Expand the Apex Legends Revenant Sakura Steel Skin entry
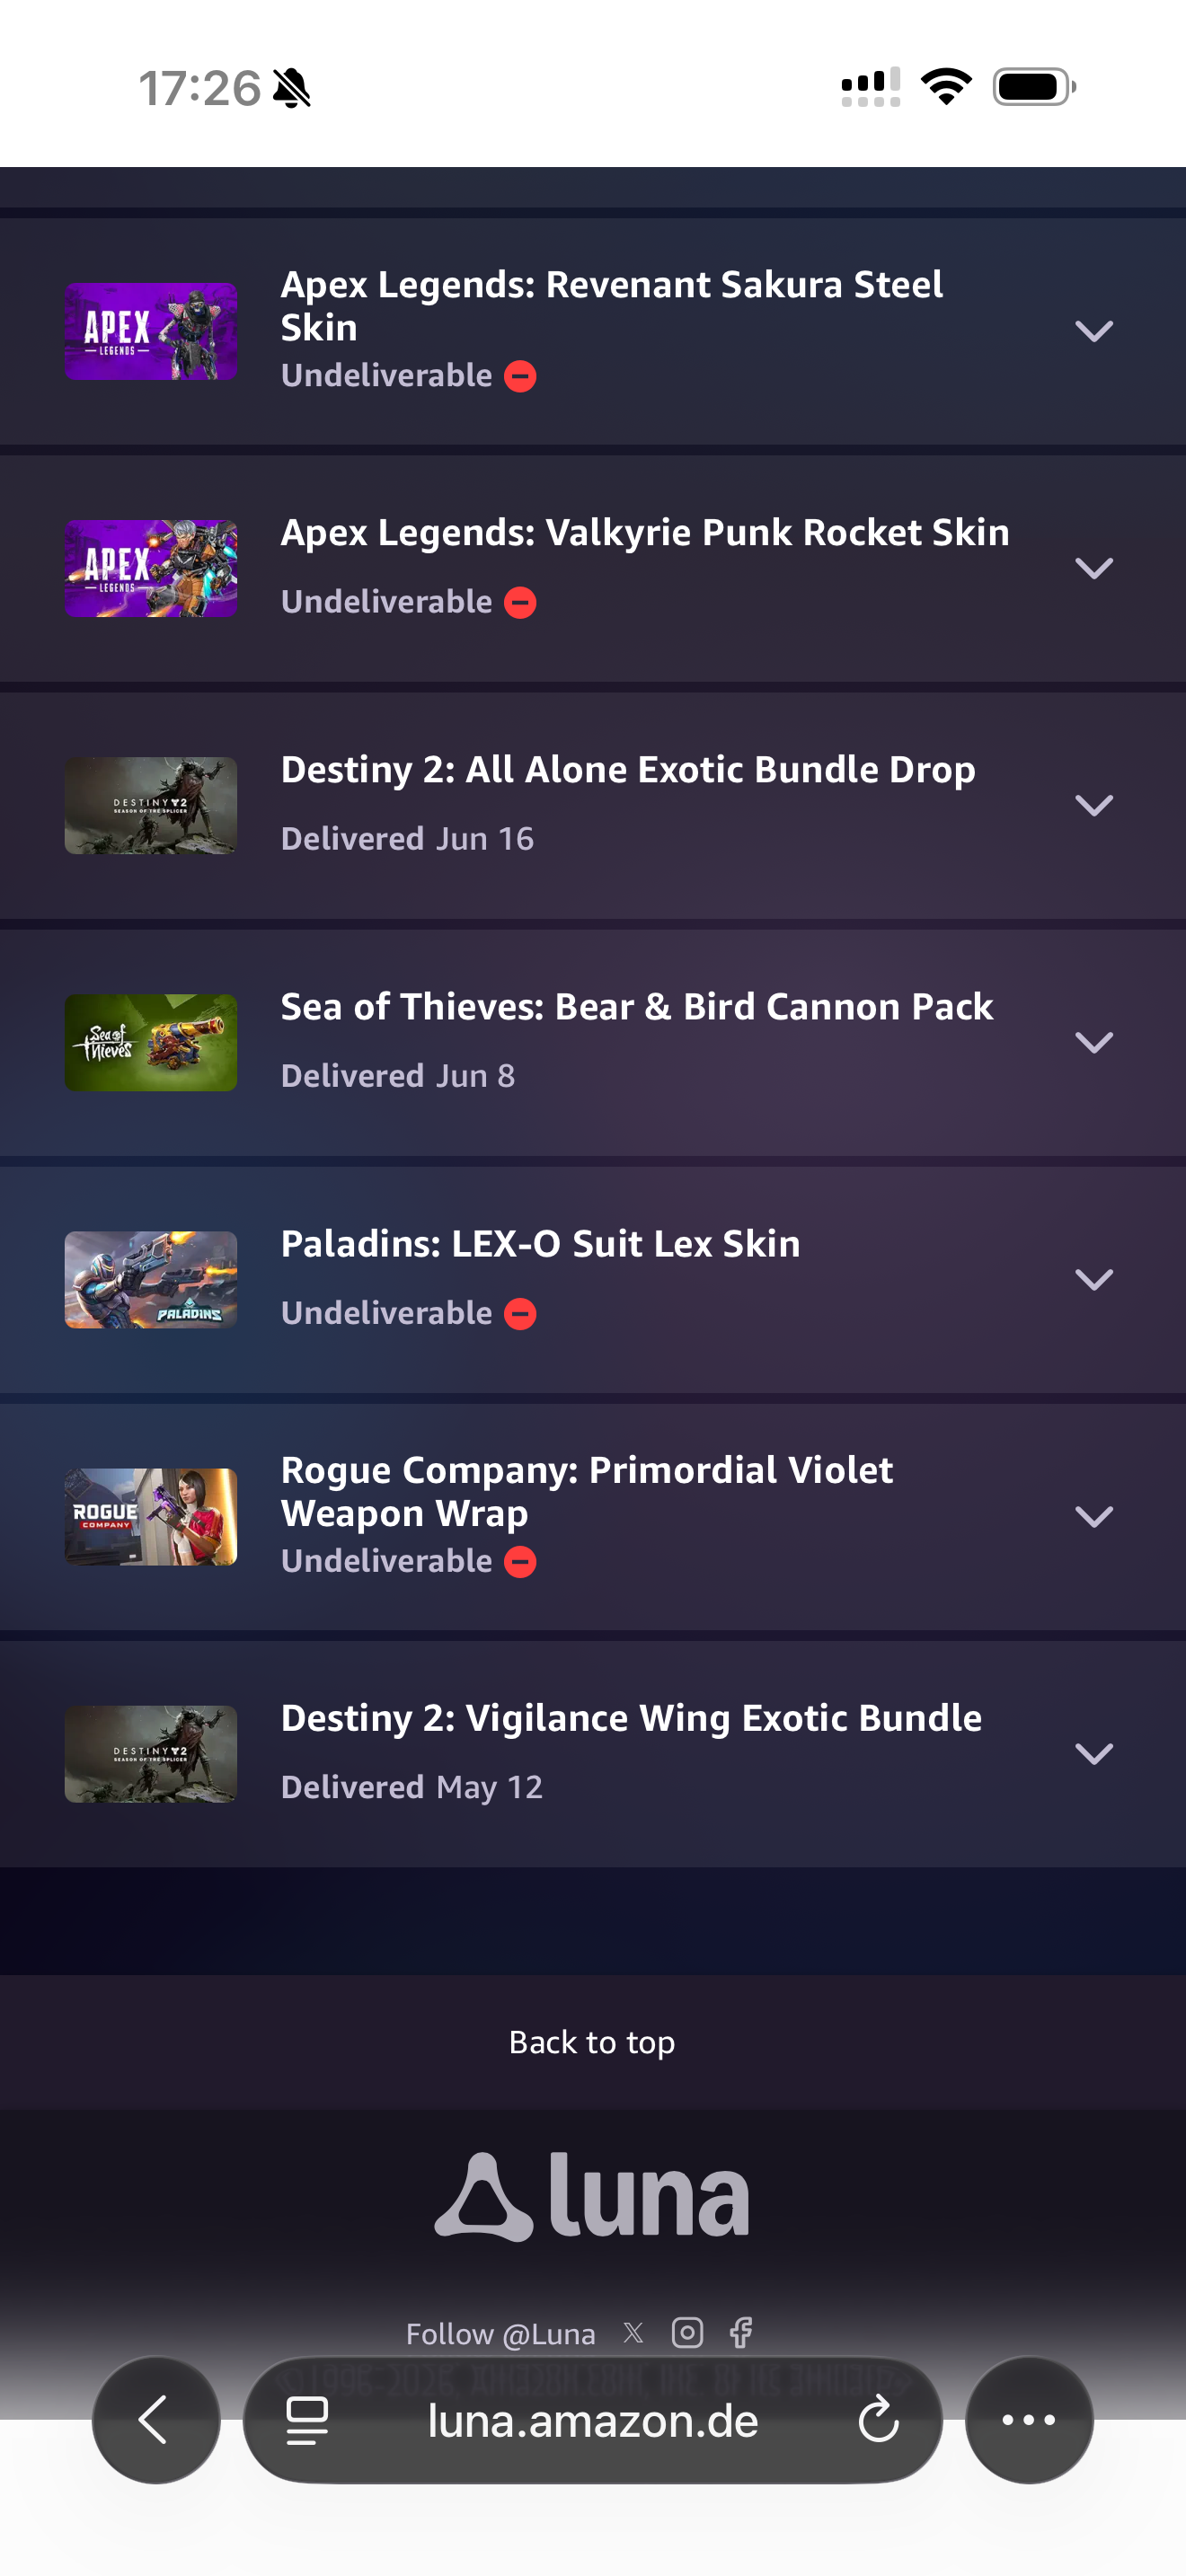Viewport: 1186px width, 2576px height. 1094,331
